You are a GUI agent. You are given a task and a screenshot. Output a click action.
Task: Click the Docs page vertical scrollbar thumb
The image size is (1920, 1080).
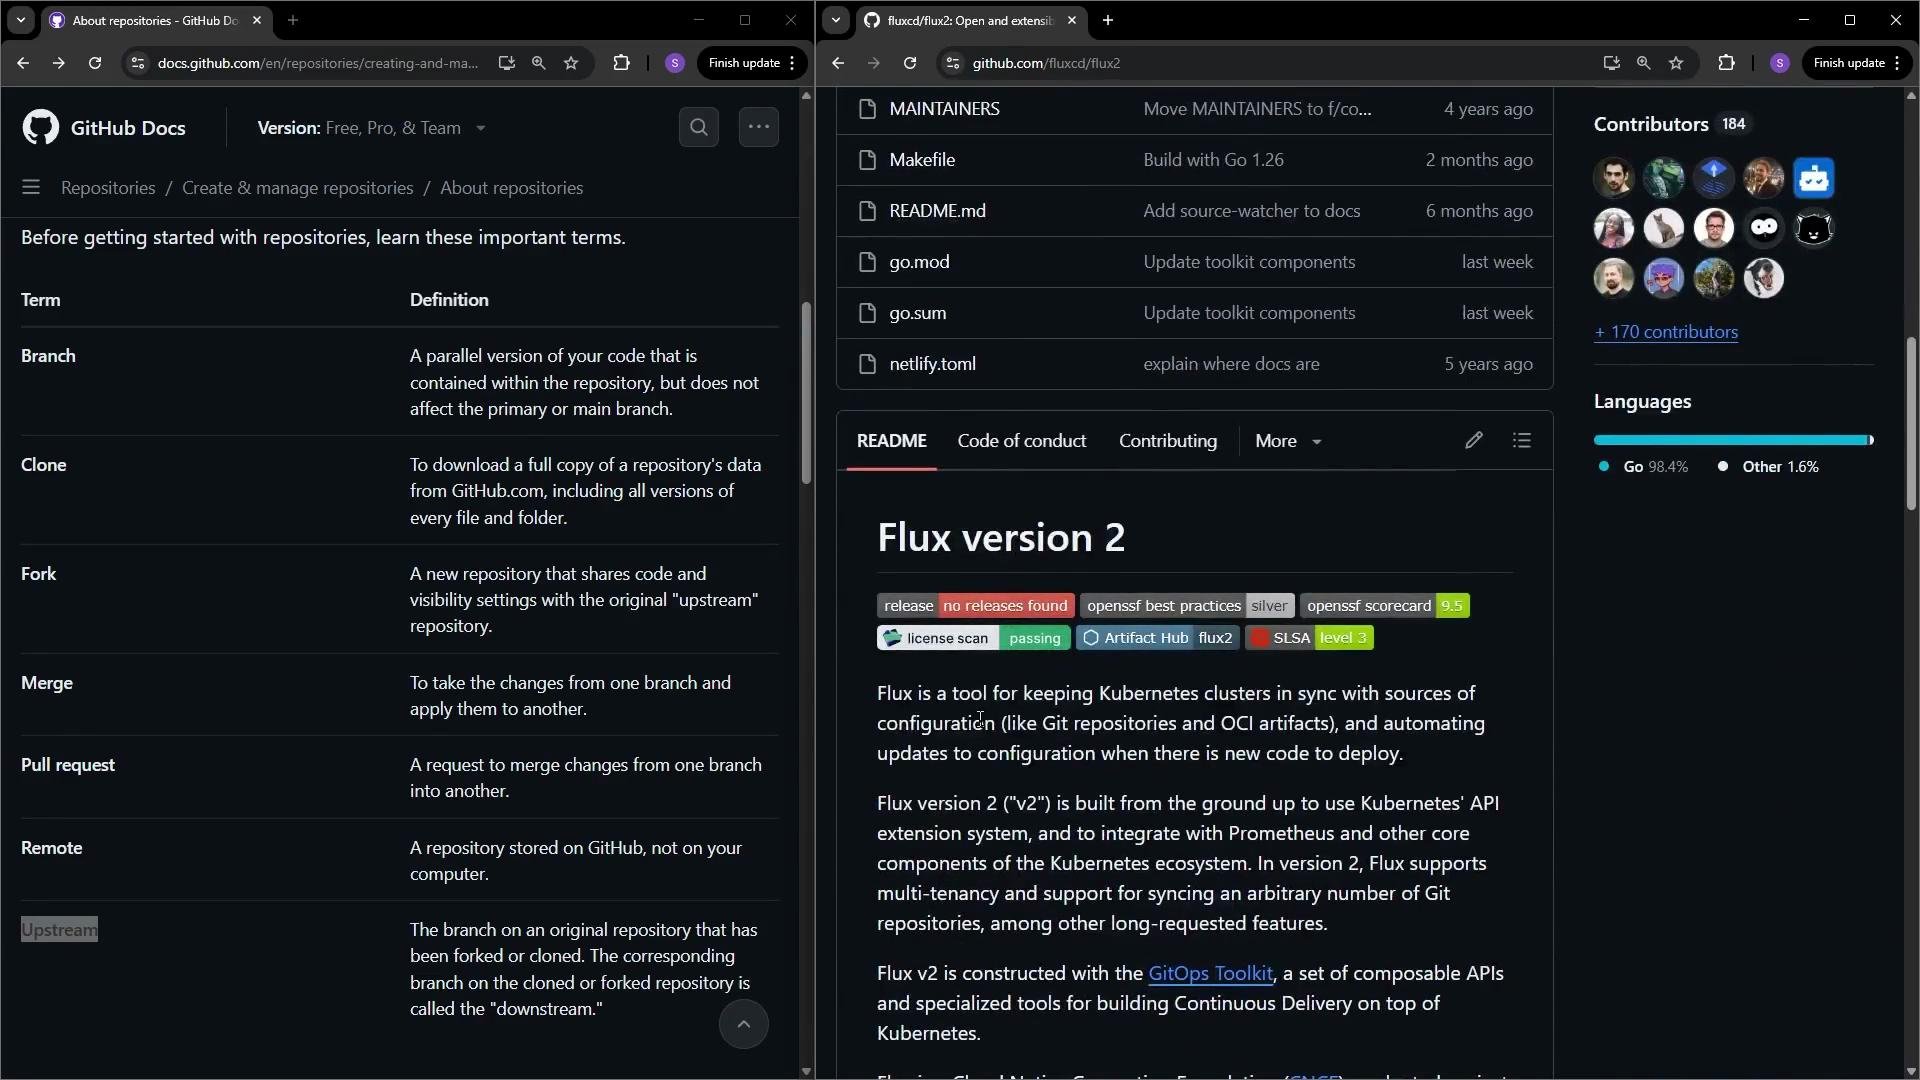click(806, 393)
